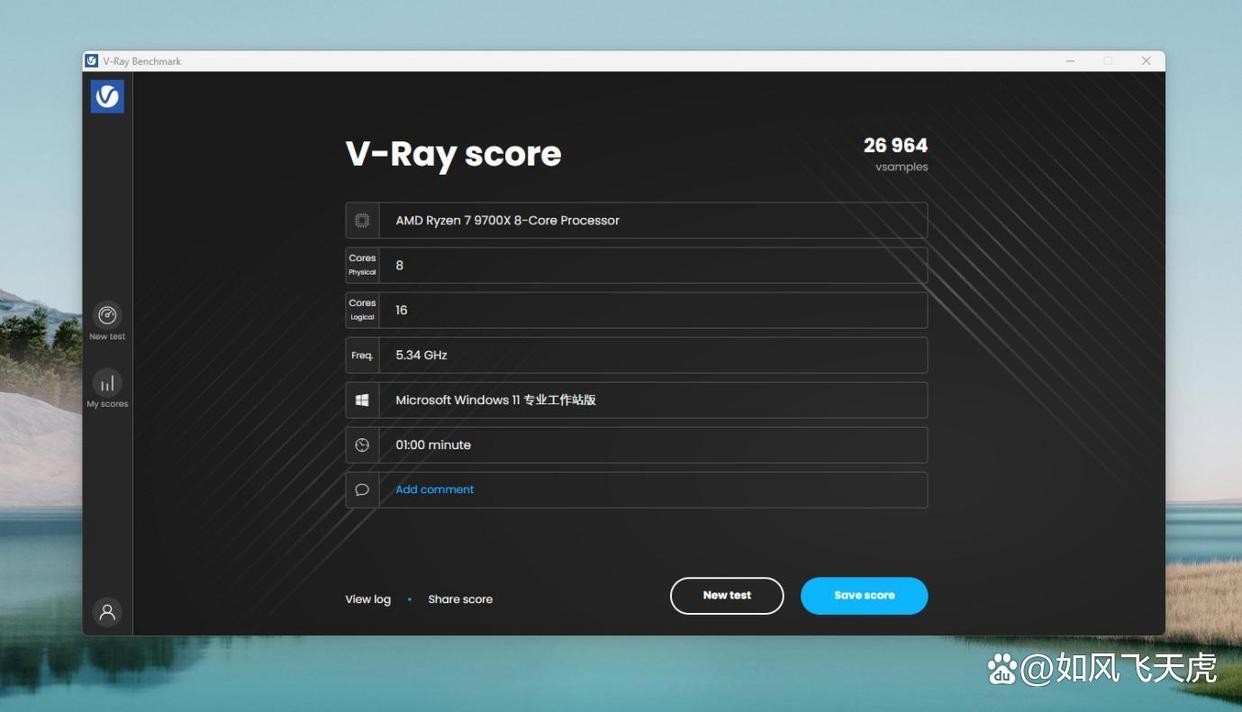1242x712 pixels.
Task: Click the clock icon beside 01:00 minute
Action: pos(362,445)
